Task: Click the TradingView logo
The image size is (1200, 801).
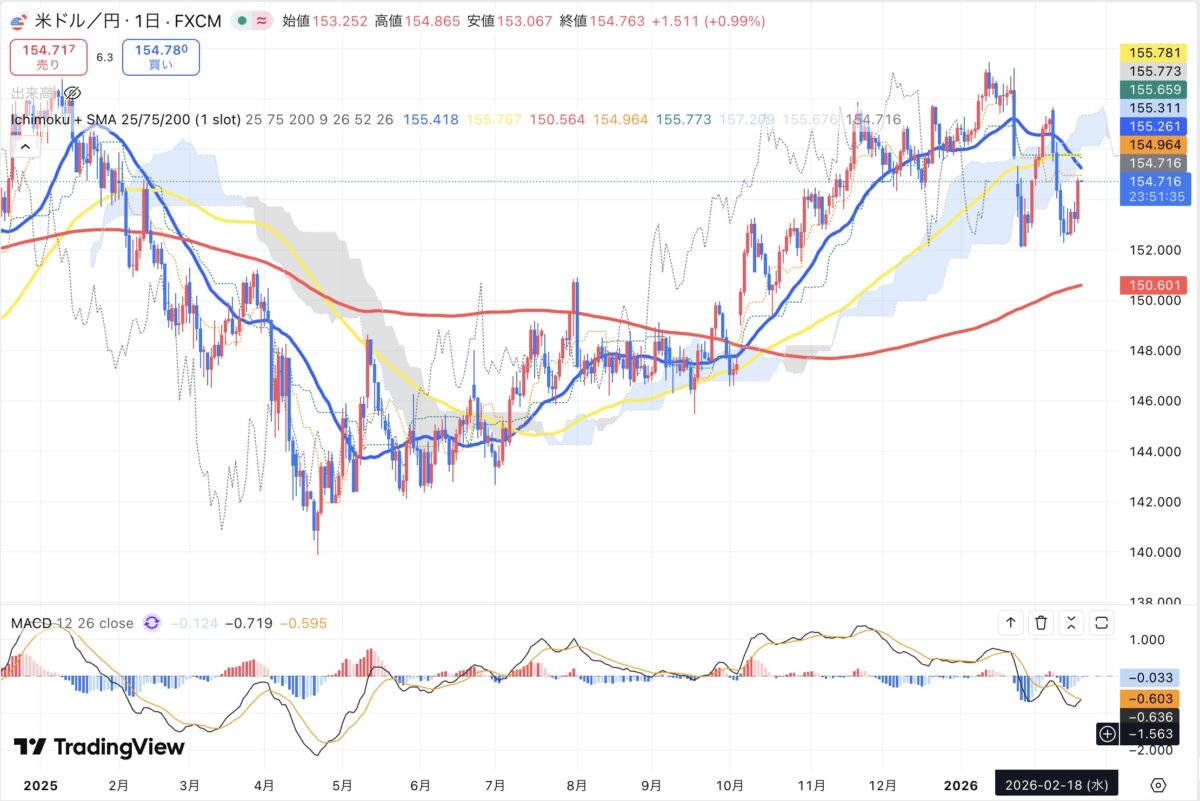Action: point(99,747)
